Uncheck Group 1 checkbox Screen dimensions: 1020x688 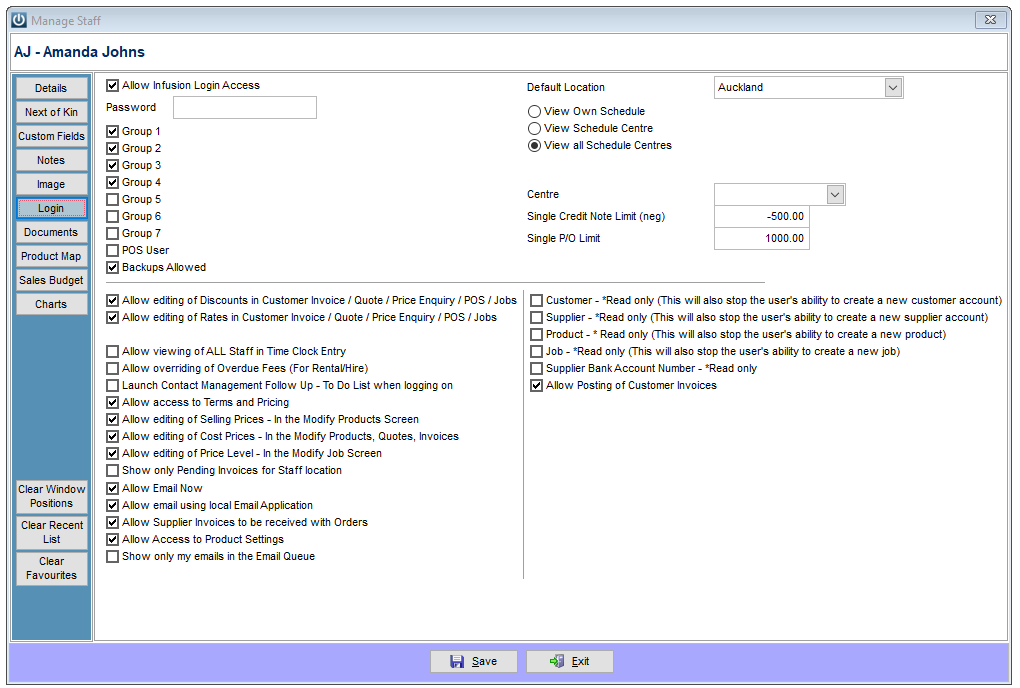(113, 131)
